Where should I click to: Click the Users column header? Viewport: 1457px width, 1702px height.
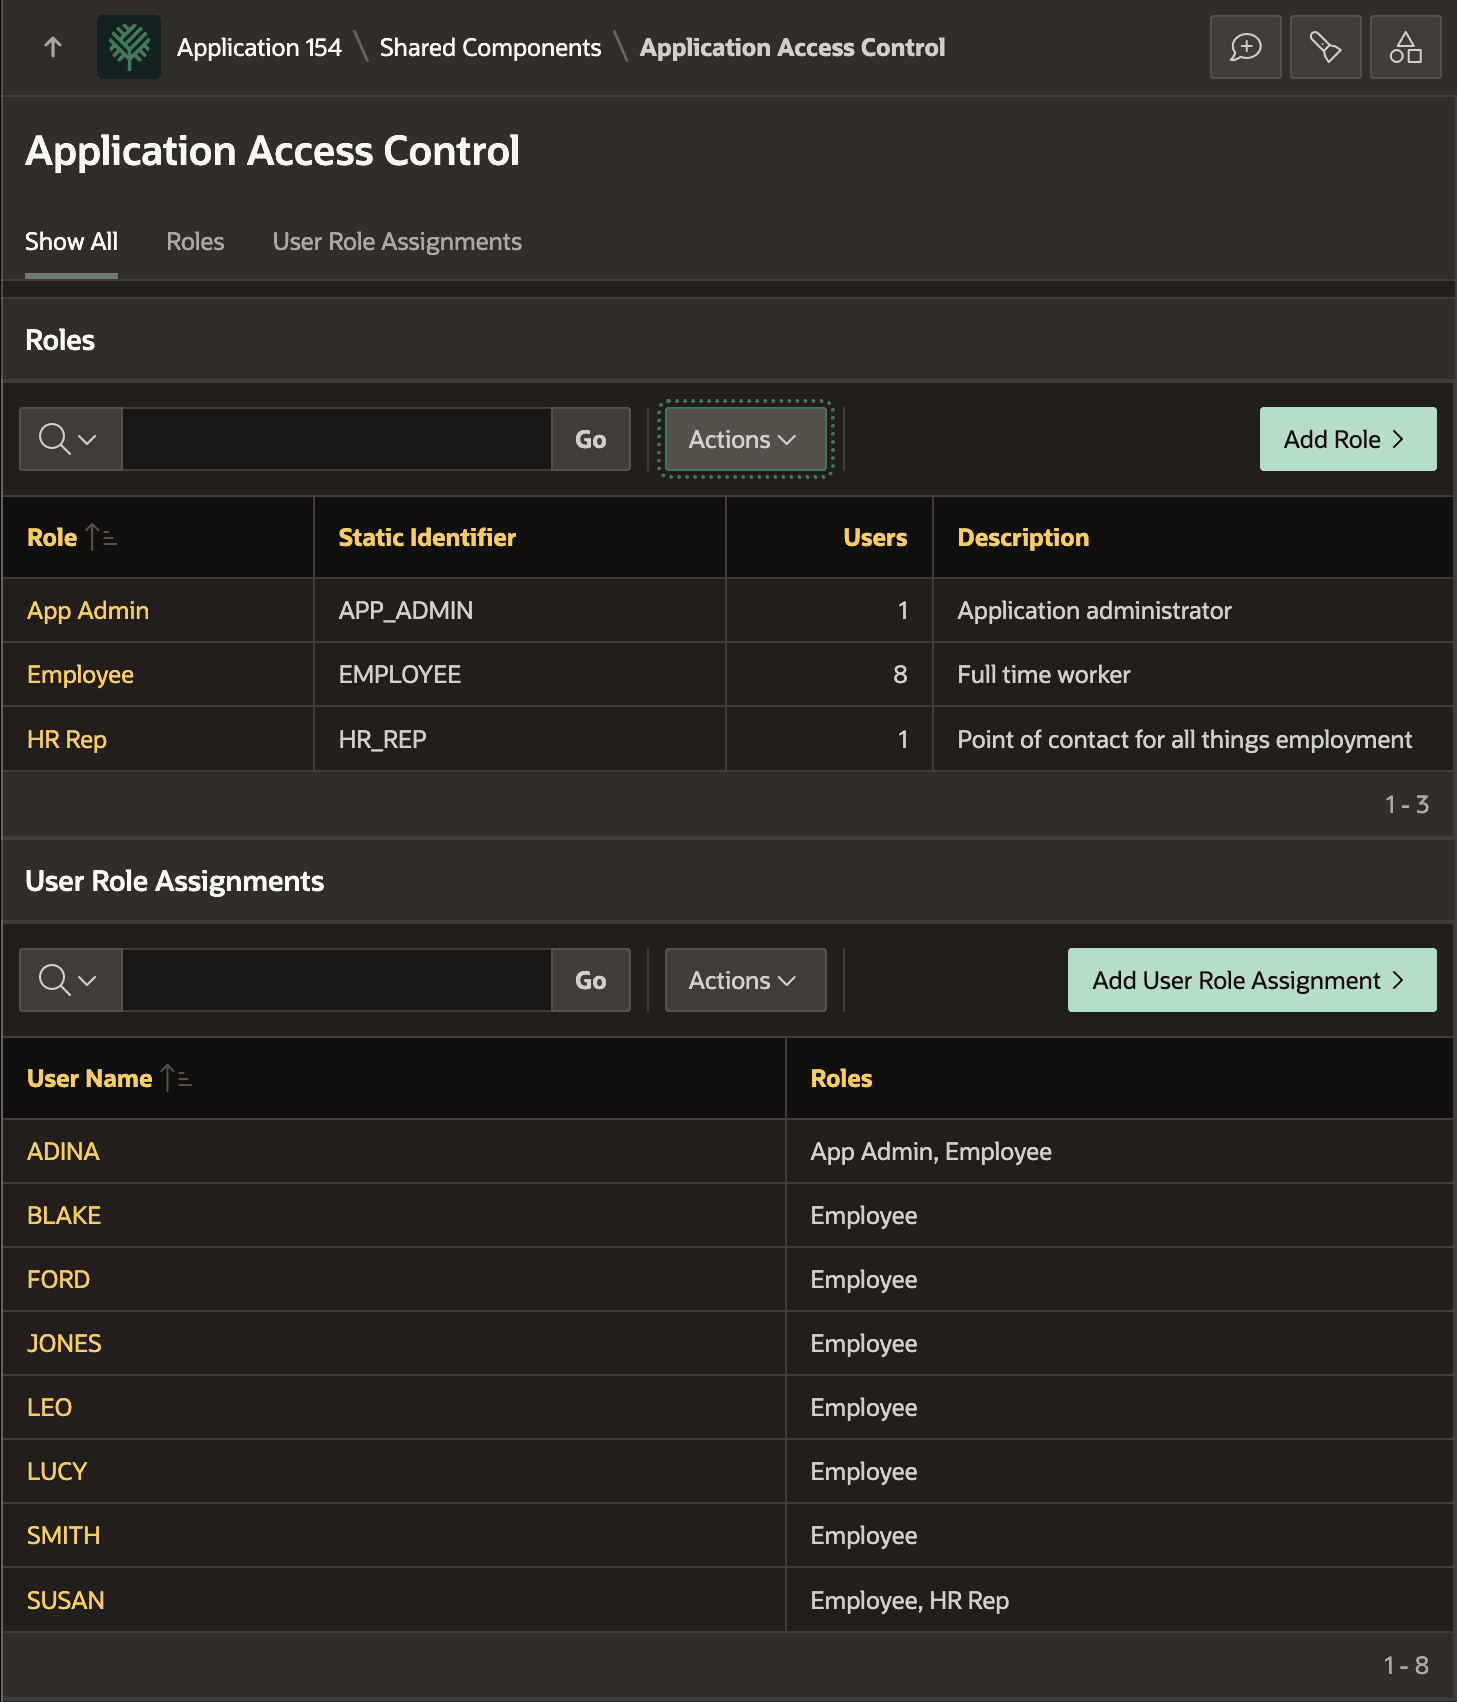click(875, 537)
